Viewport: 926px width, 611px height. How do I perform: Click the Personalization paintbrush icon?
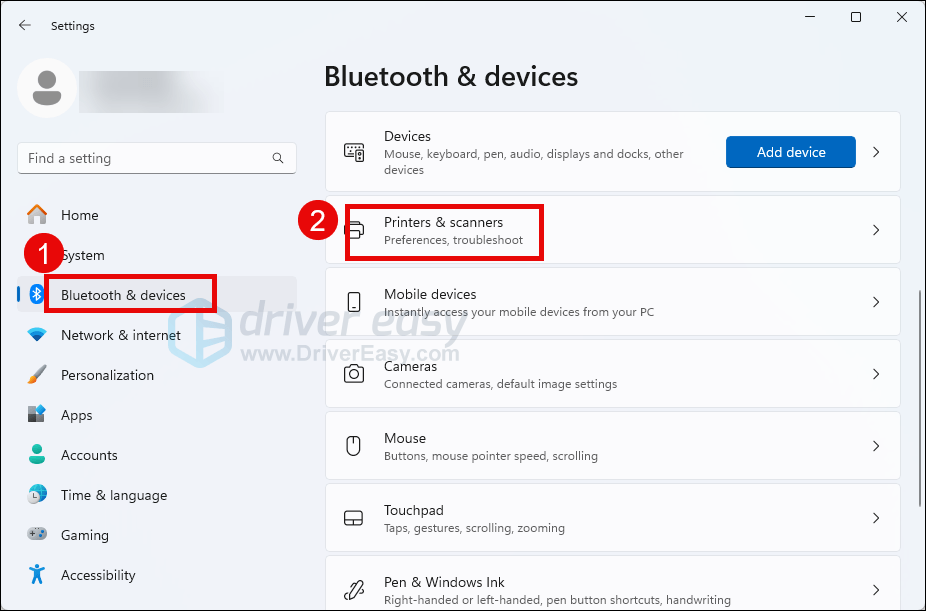(x=37, y=375)
